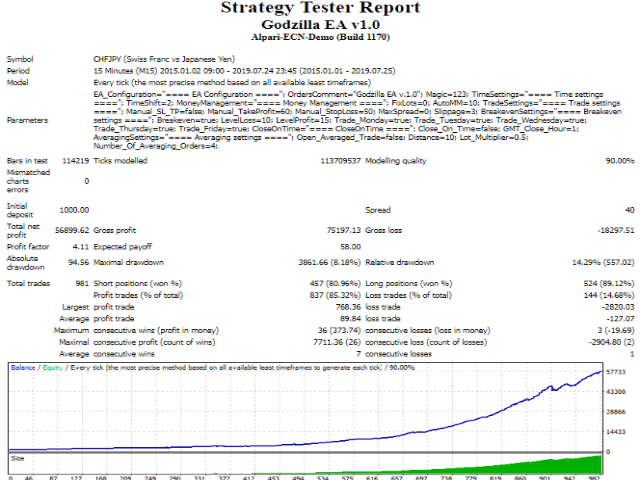640x480 pixels.
Task: Click average consecutive wins value 7
Action: point(358,354)
